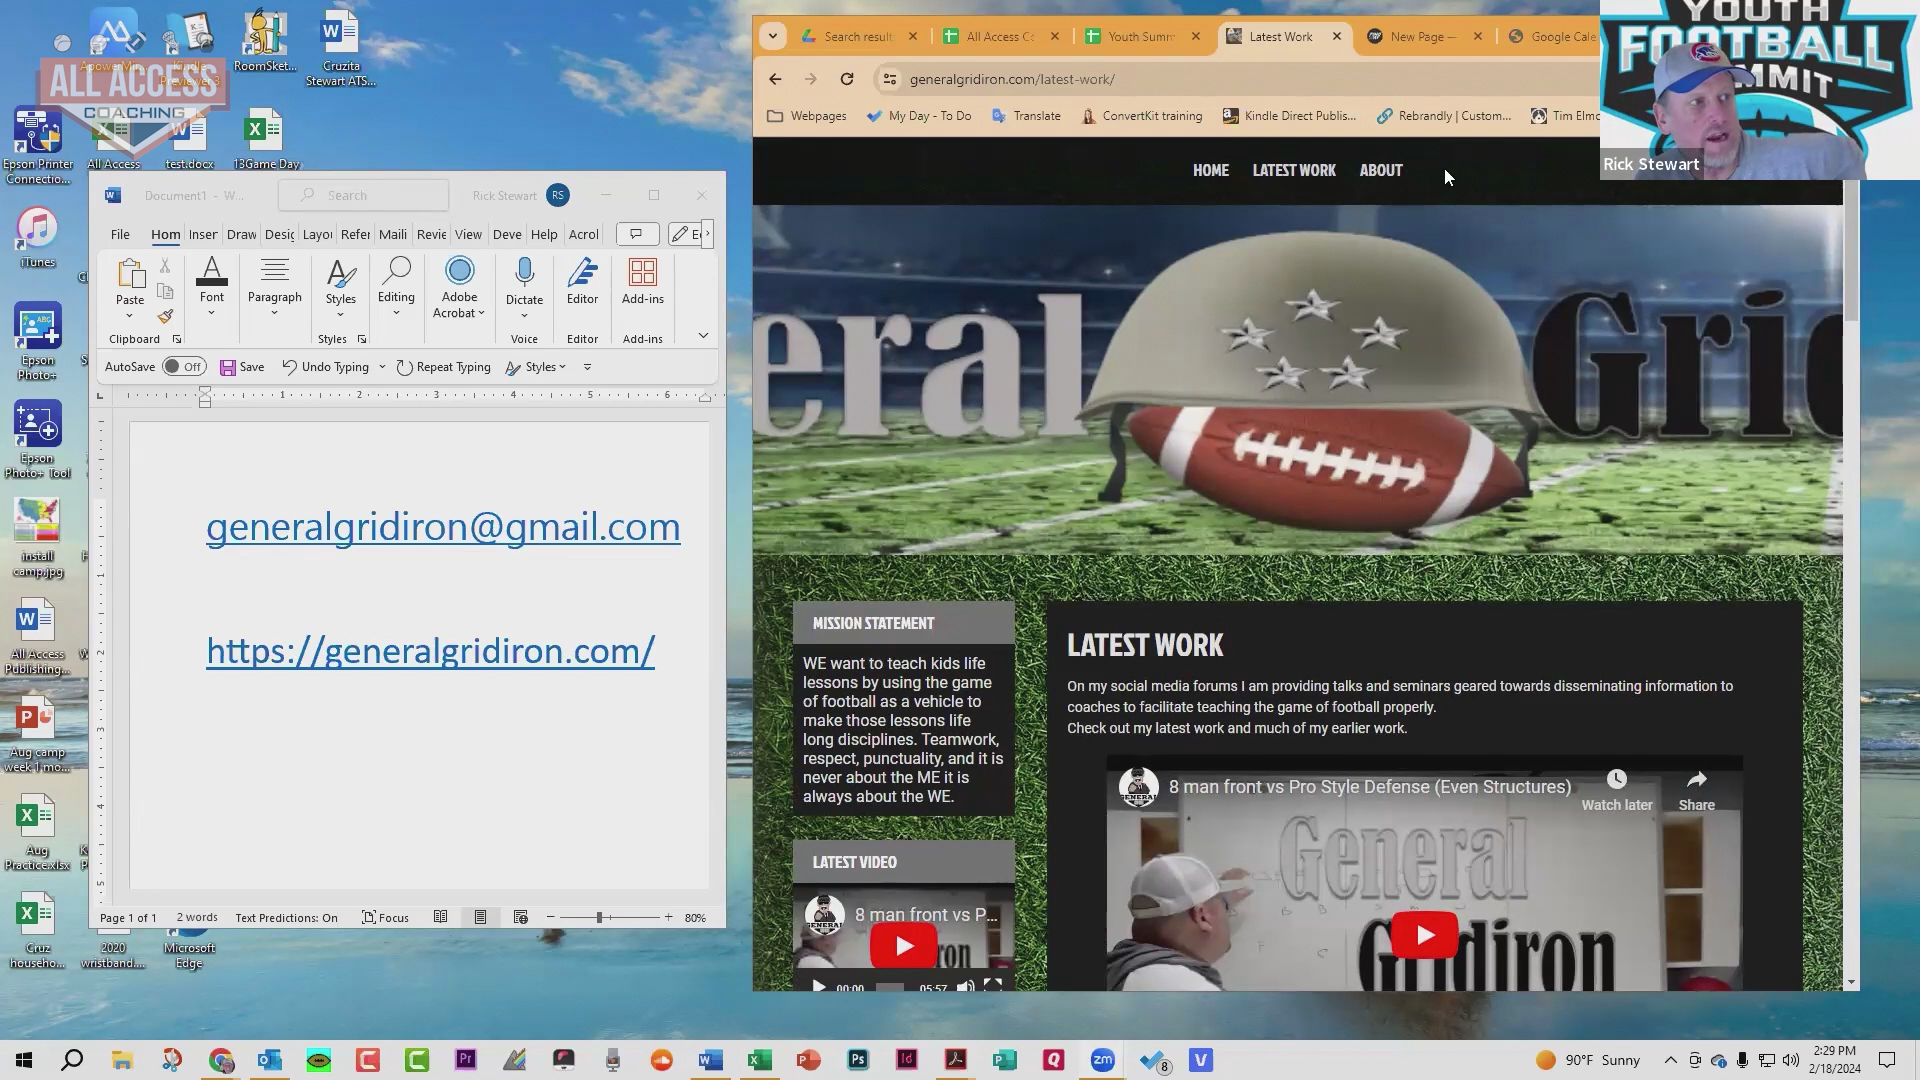The width and height of the screenshot is (1920, 1080).
Task: Open the Undo Typing history dropdown
Action: pos(382,367)
